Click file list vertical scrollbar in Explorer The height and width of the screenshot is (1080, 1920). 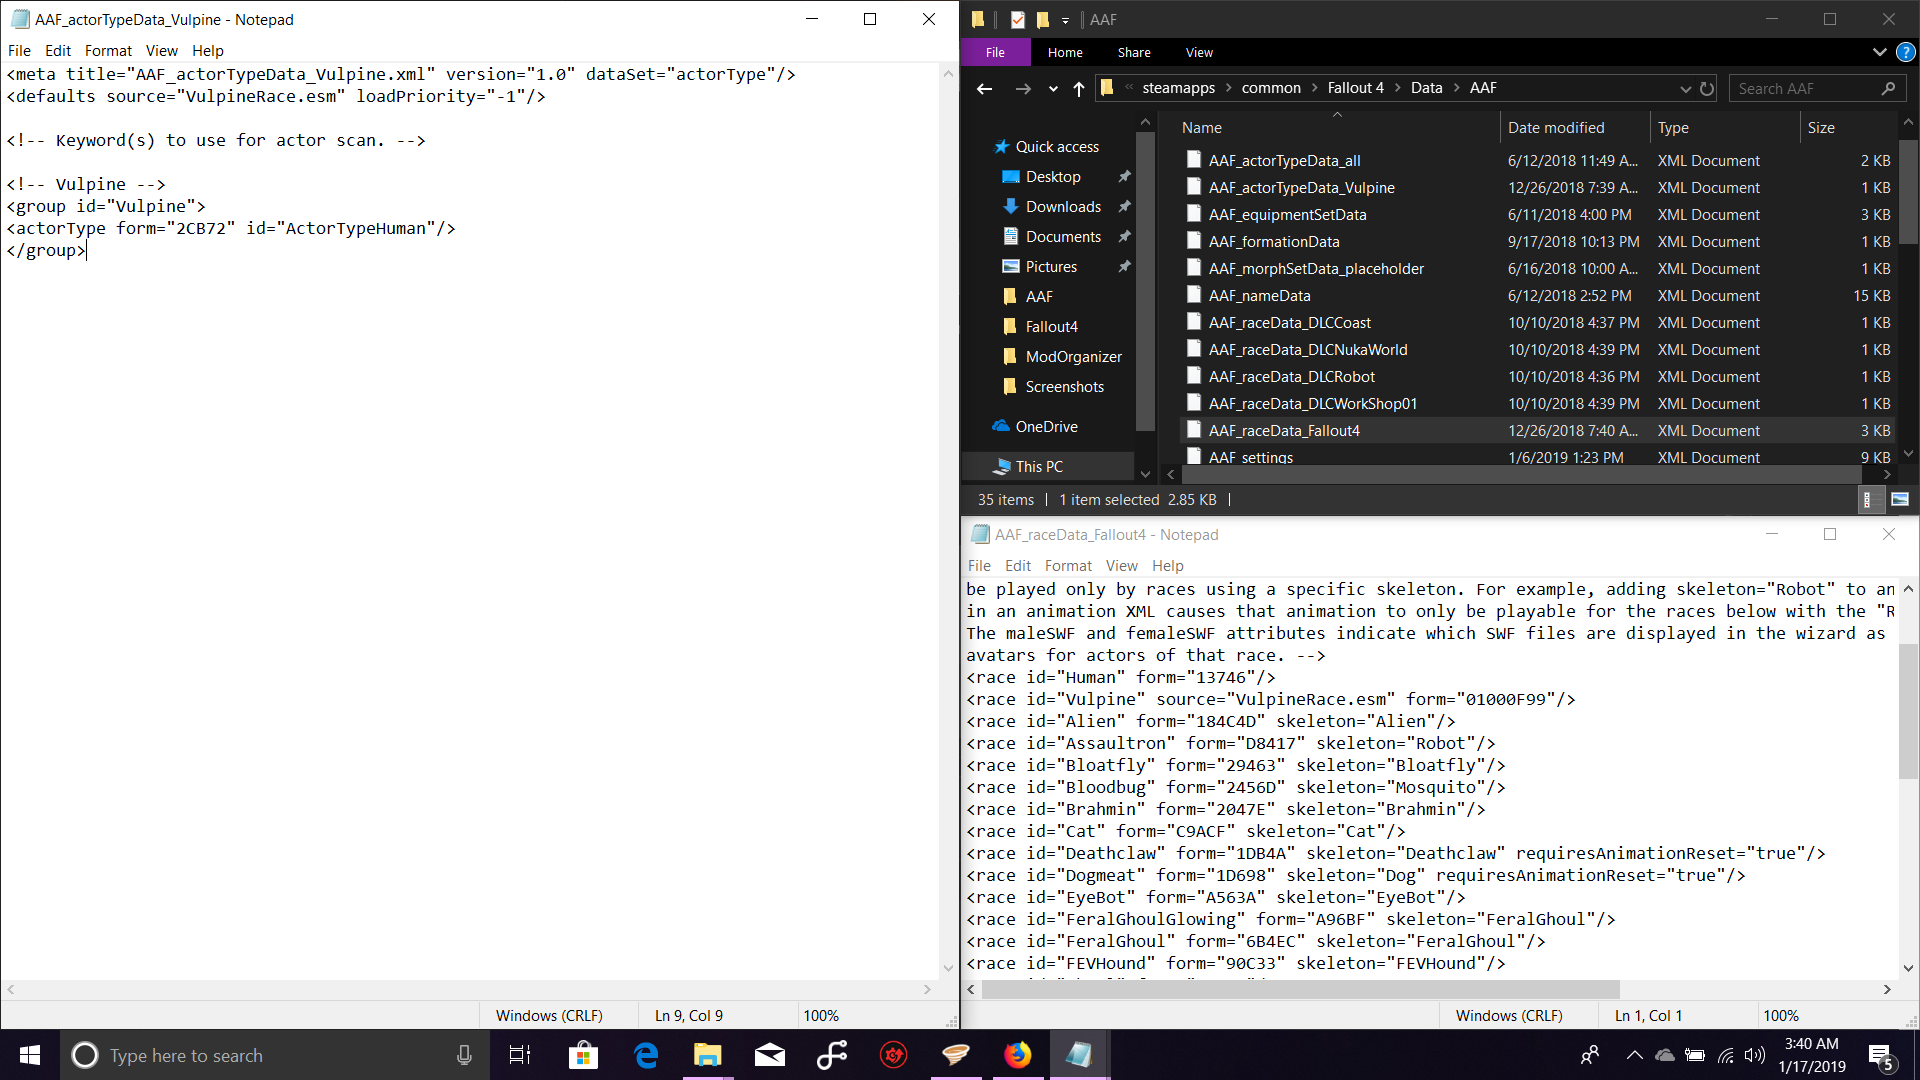pos(1908,190)
